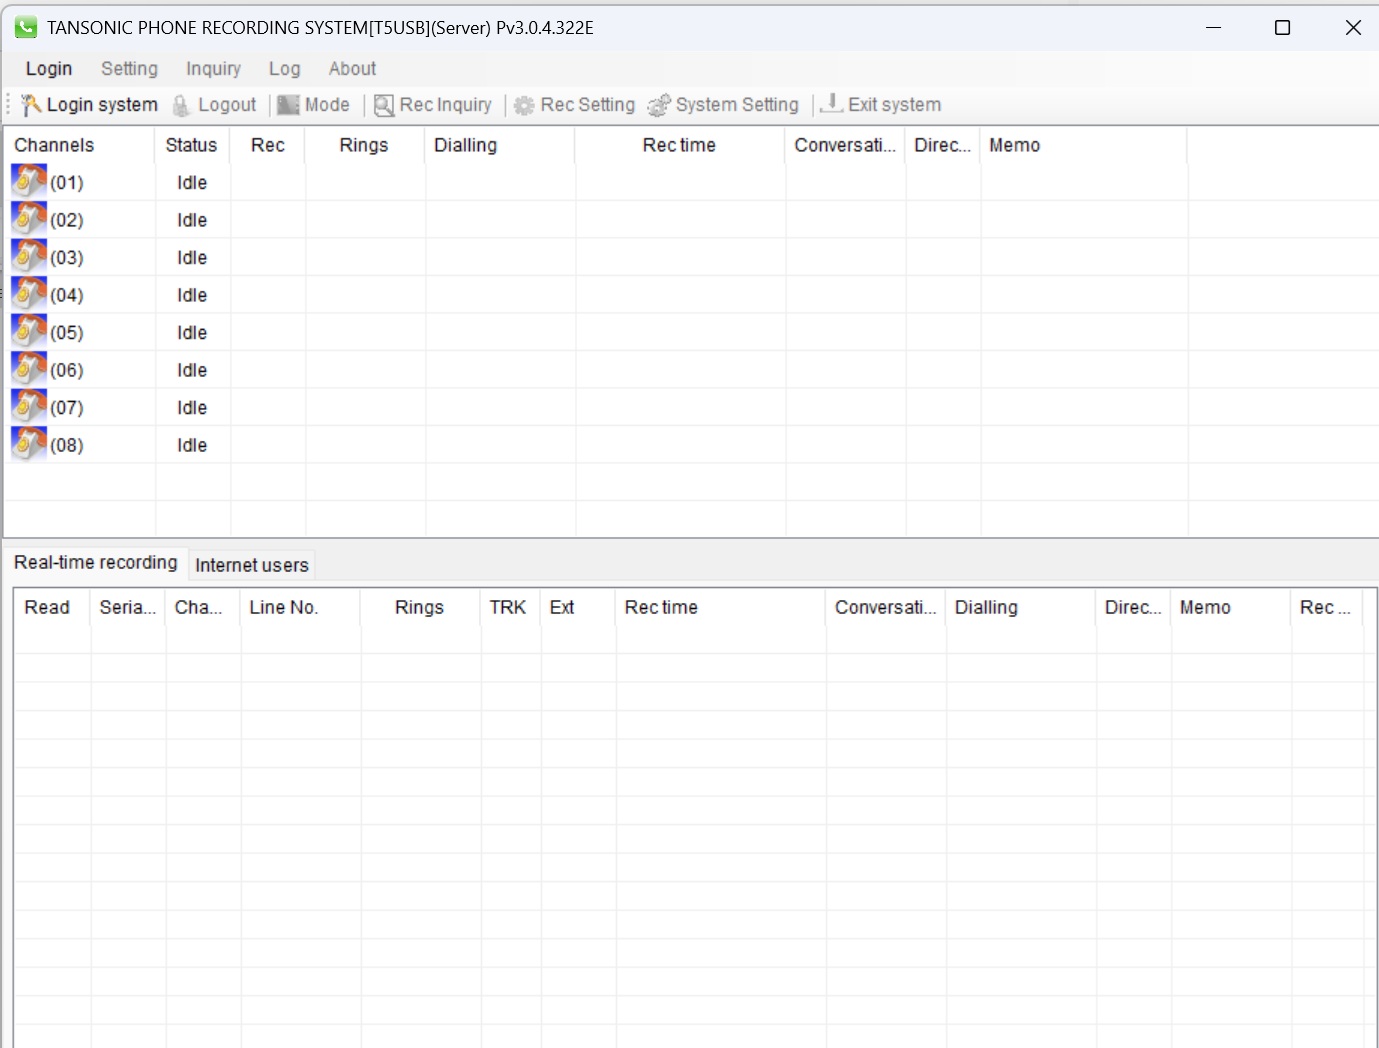
Task: Sort by the Line No. column header
Action: click(284, 607)
